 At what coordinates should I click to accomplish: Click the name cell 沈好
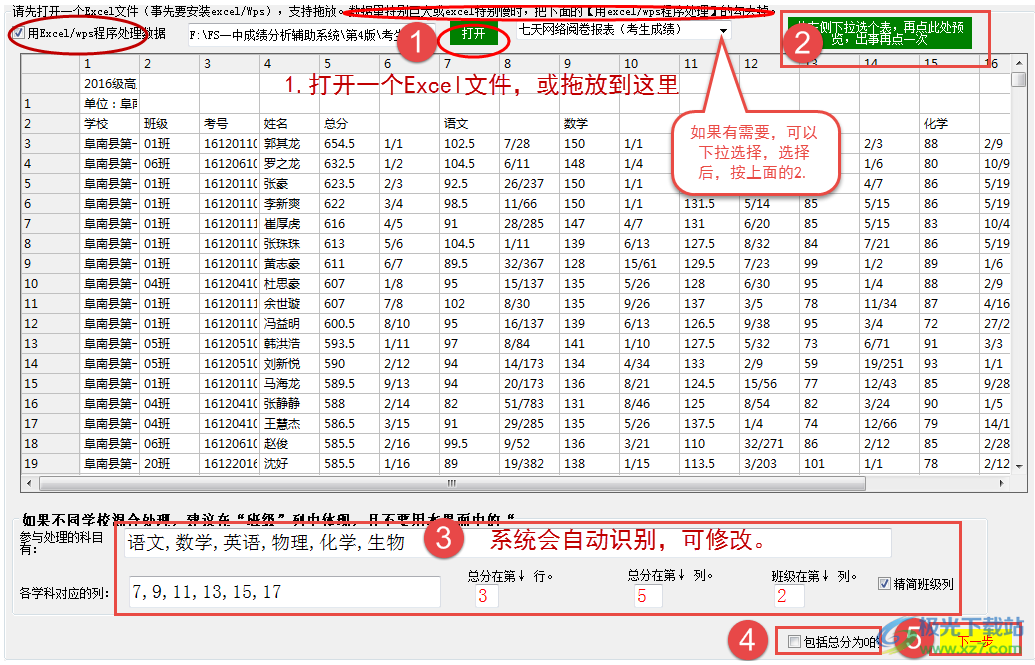pyautogui.click(x=290, y=464)
